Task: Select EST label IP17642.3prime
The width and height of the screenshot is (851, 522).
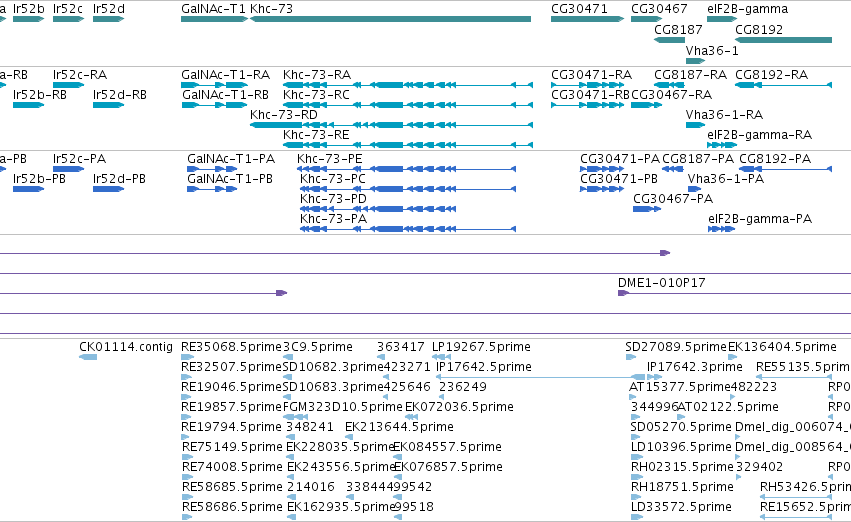Action: [695, 367]
